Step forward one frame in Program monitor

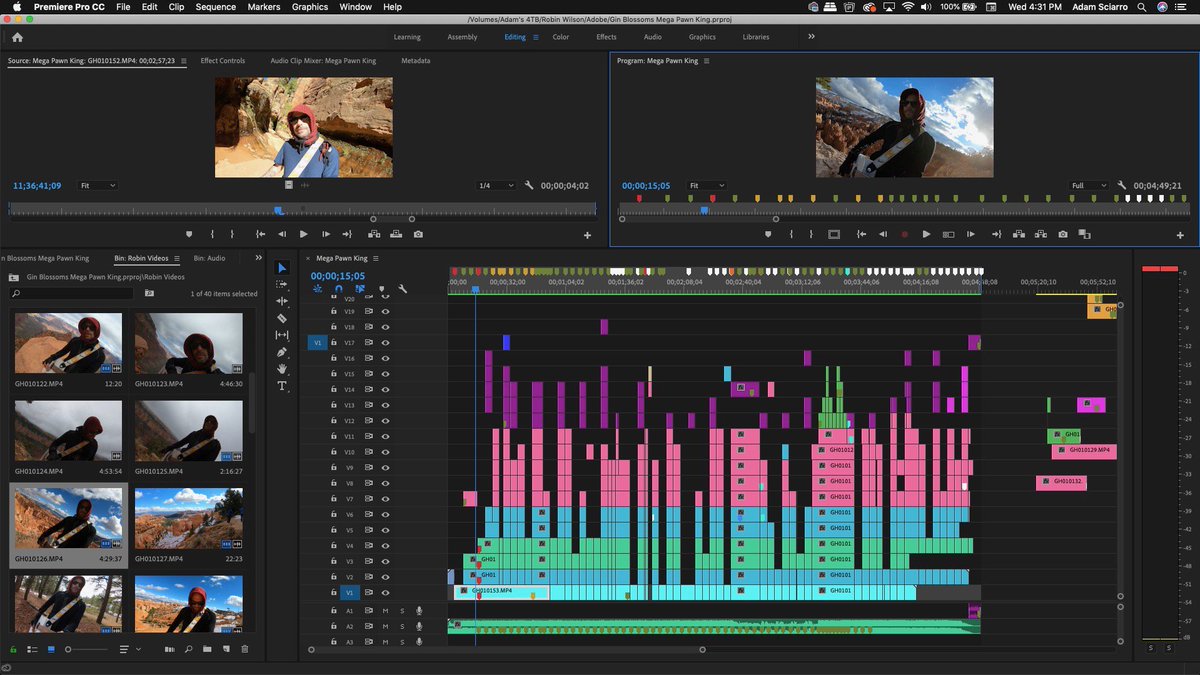click(971, 234)
